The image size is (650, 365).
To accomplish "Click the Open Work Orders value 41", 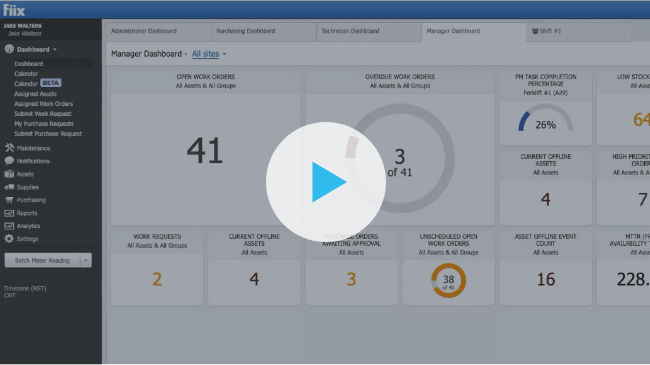I will click(x=205, y=151).
